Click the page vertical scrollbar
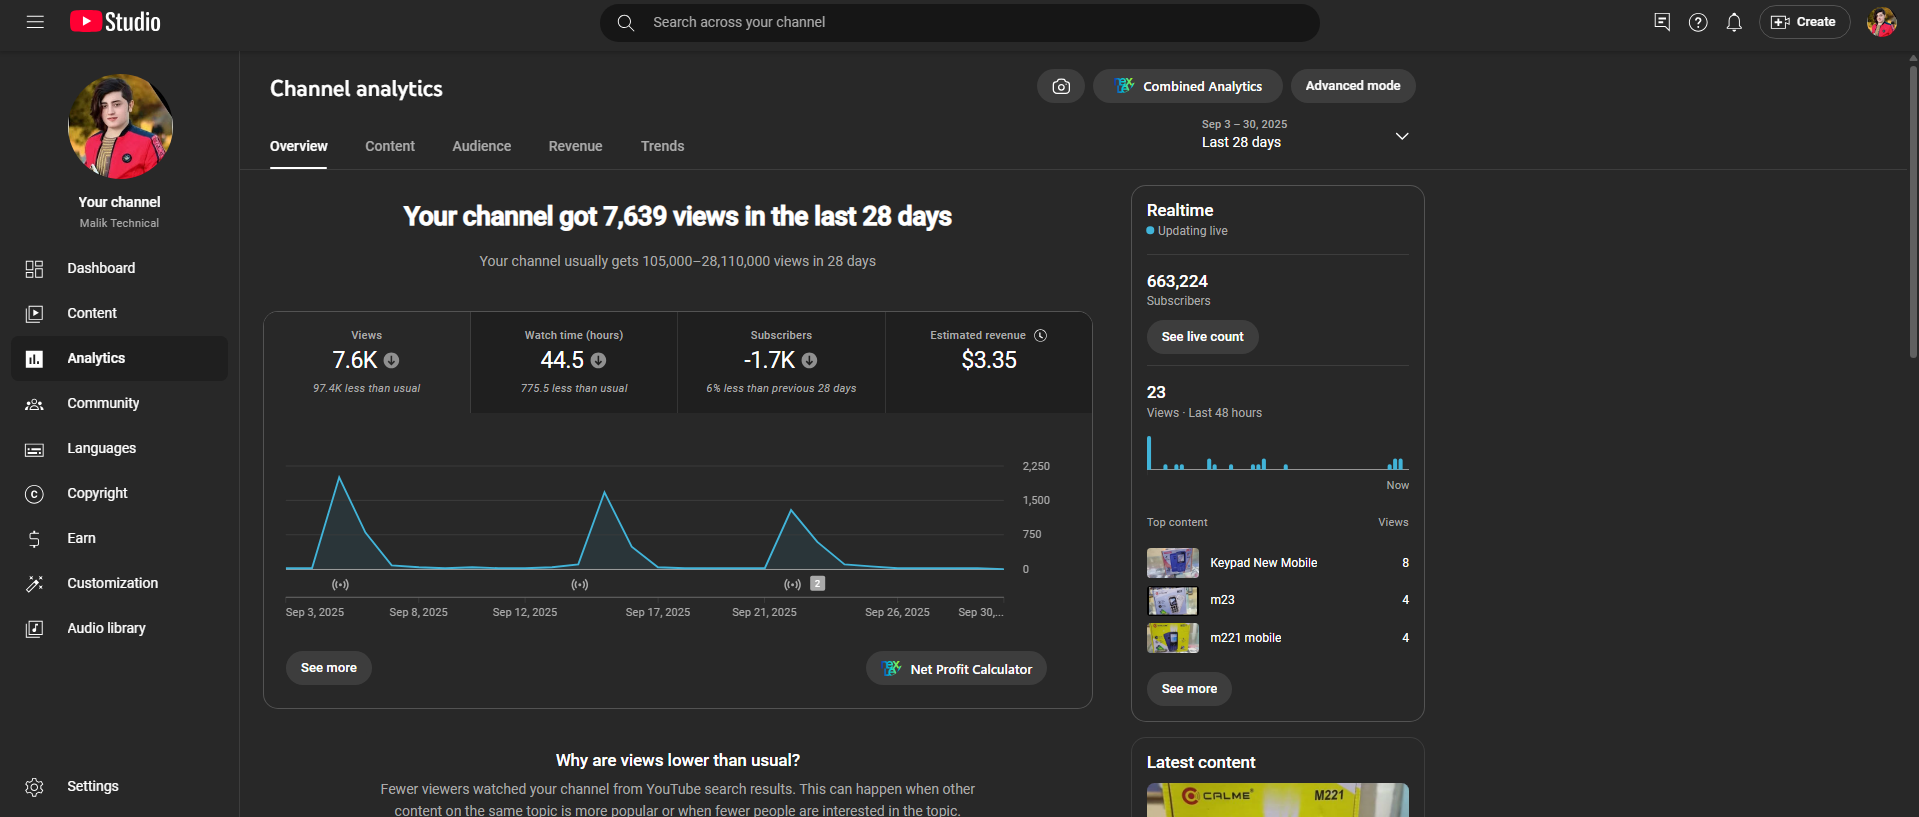The image size is (1919, 817). (x=1913, y=210)
